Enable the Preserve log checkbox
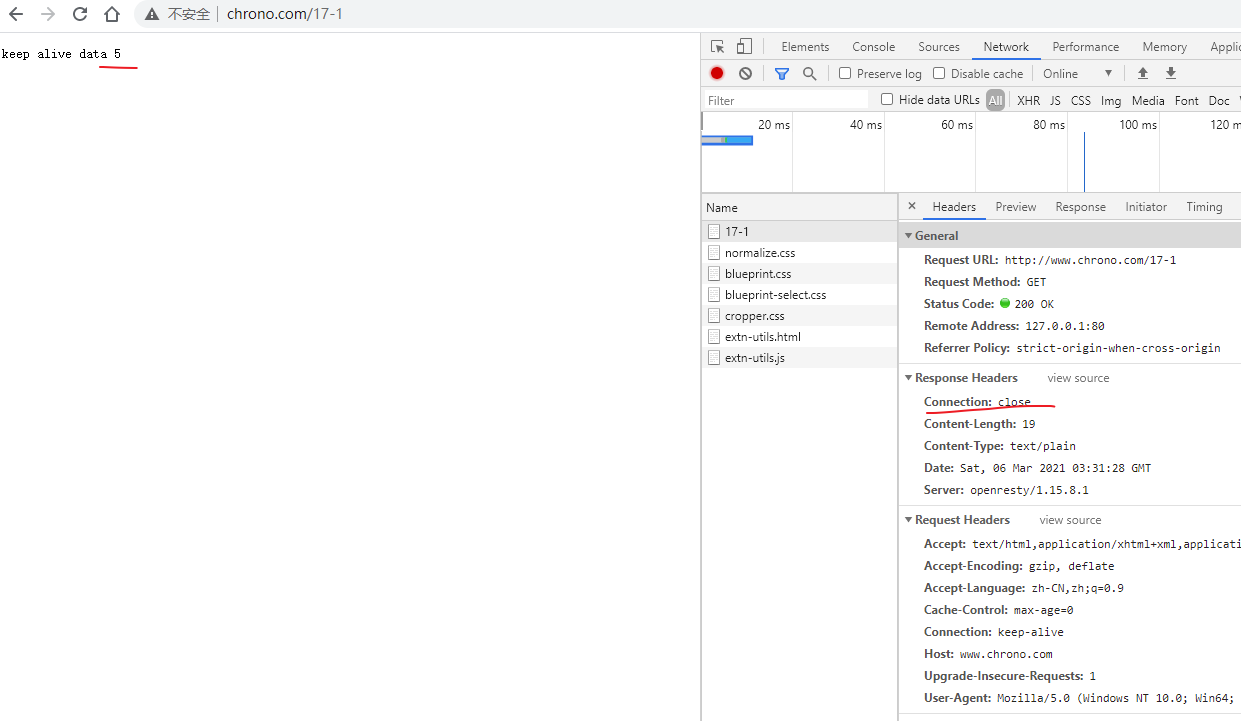This screenshot has height=721, width=1241. (x=845, y=73)
